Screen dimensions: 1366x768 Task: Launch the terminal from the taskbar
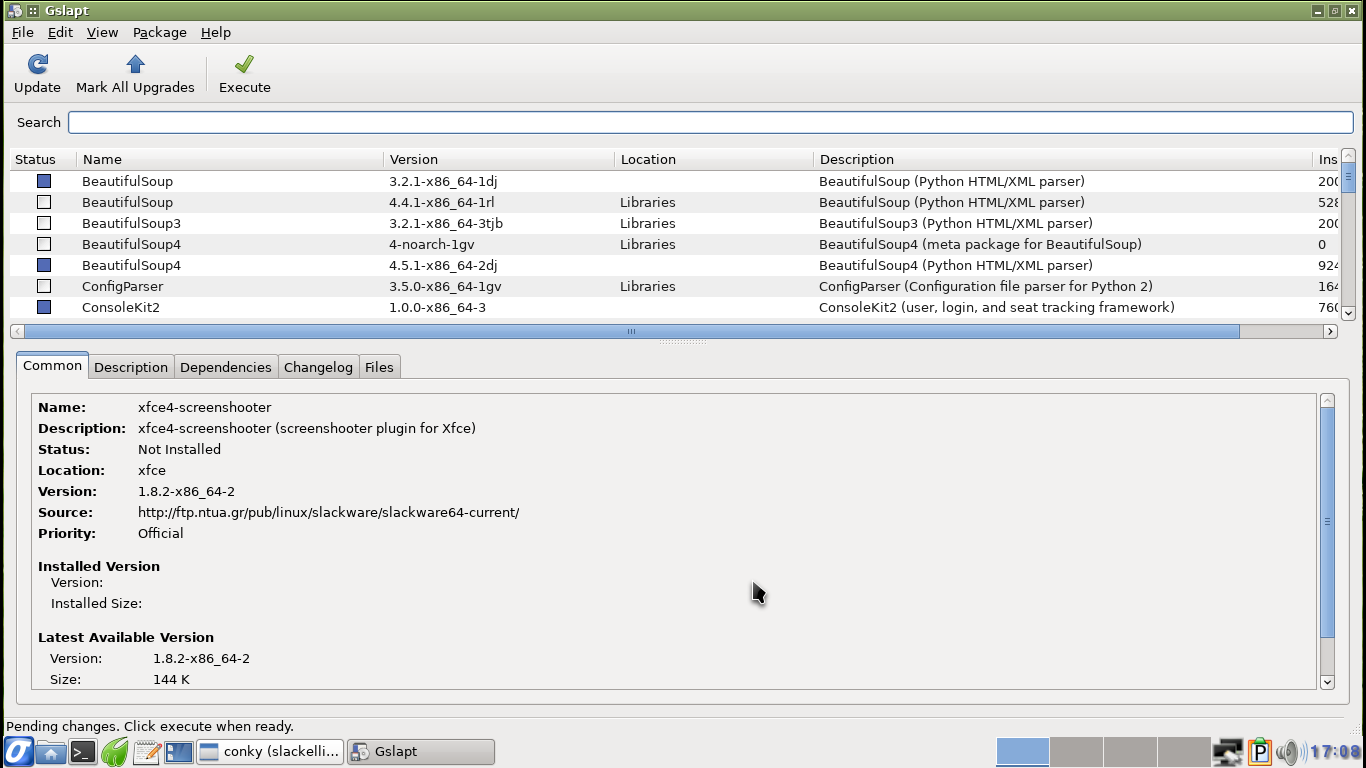tap(83, 752)
